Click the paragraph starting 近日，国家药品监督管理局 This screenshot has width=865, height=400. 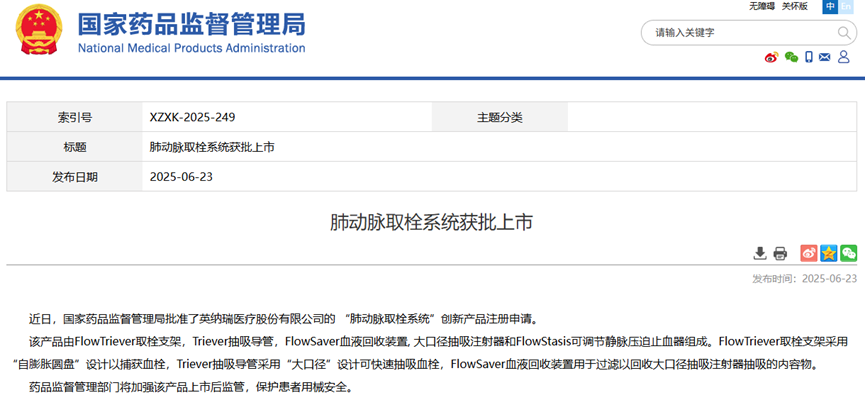pos(286,318)
